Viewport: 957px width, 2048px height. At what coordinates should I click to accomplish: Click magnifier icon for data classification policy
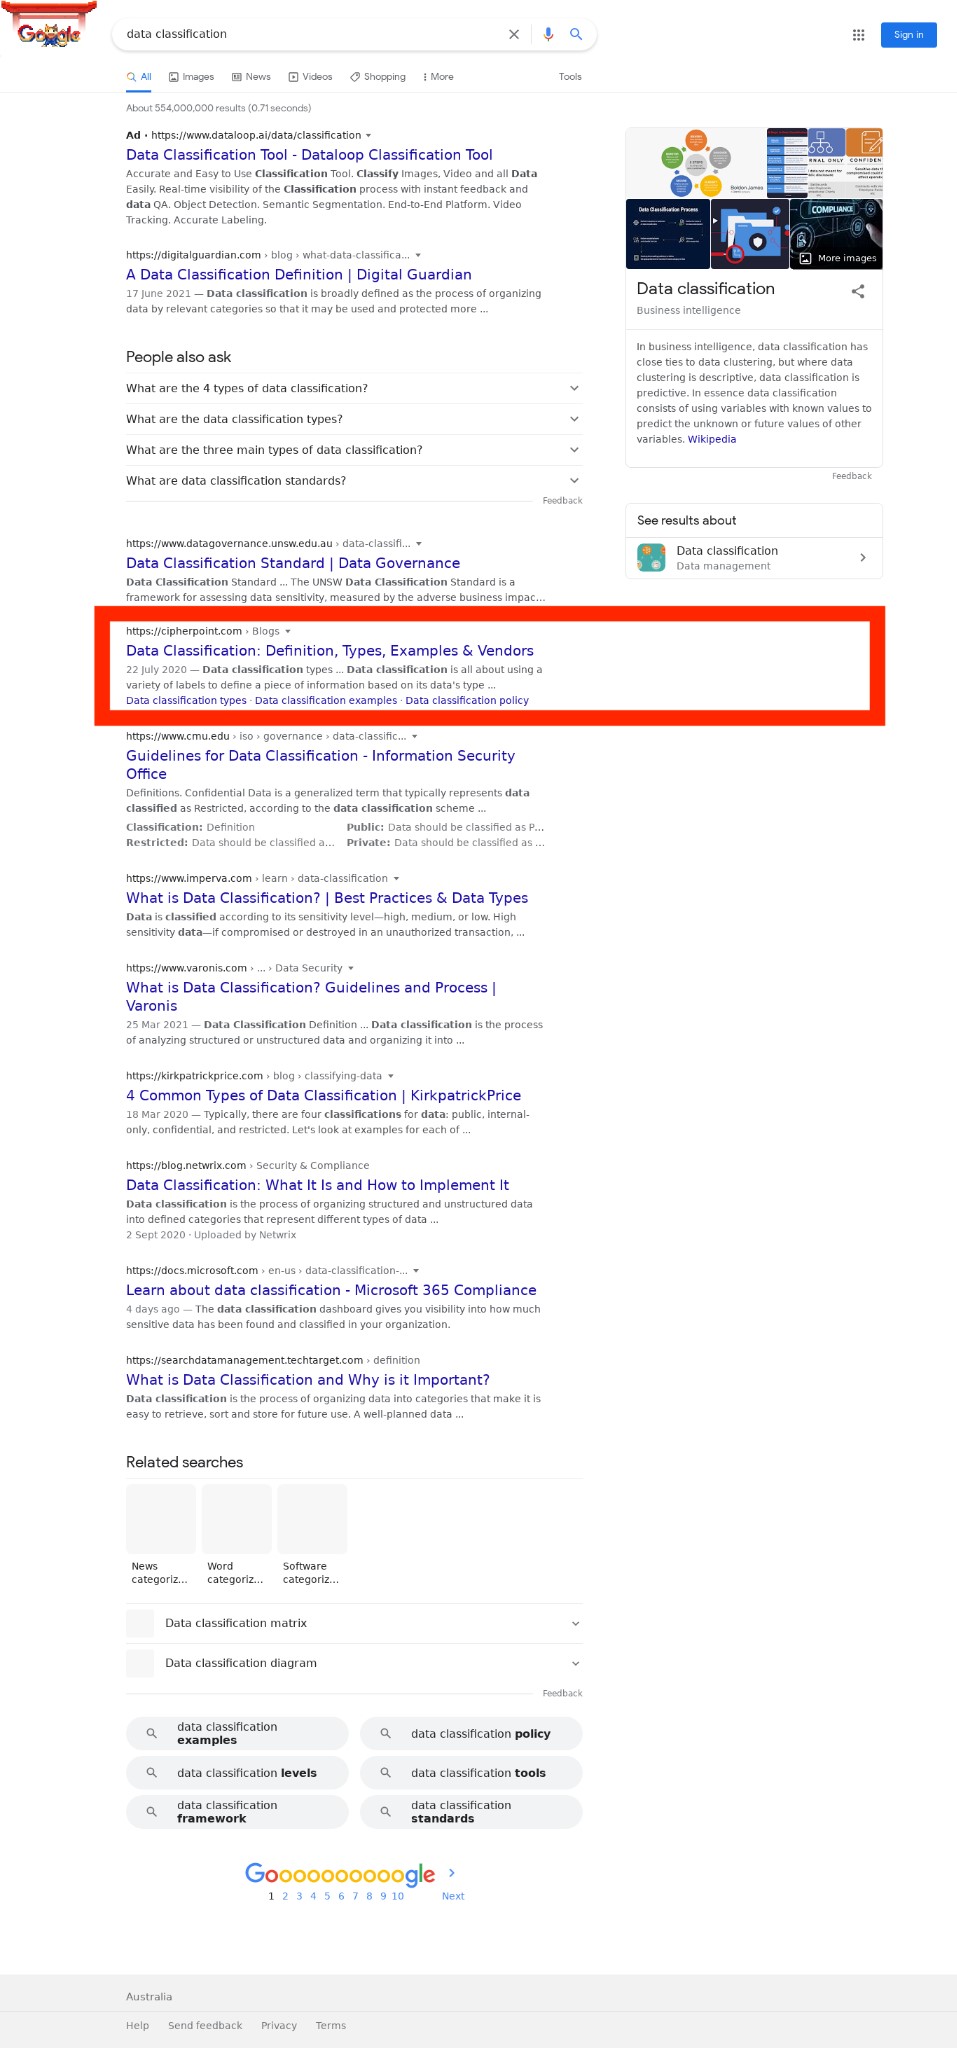point(386,1733)
